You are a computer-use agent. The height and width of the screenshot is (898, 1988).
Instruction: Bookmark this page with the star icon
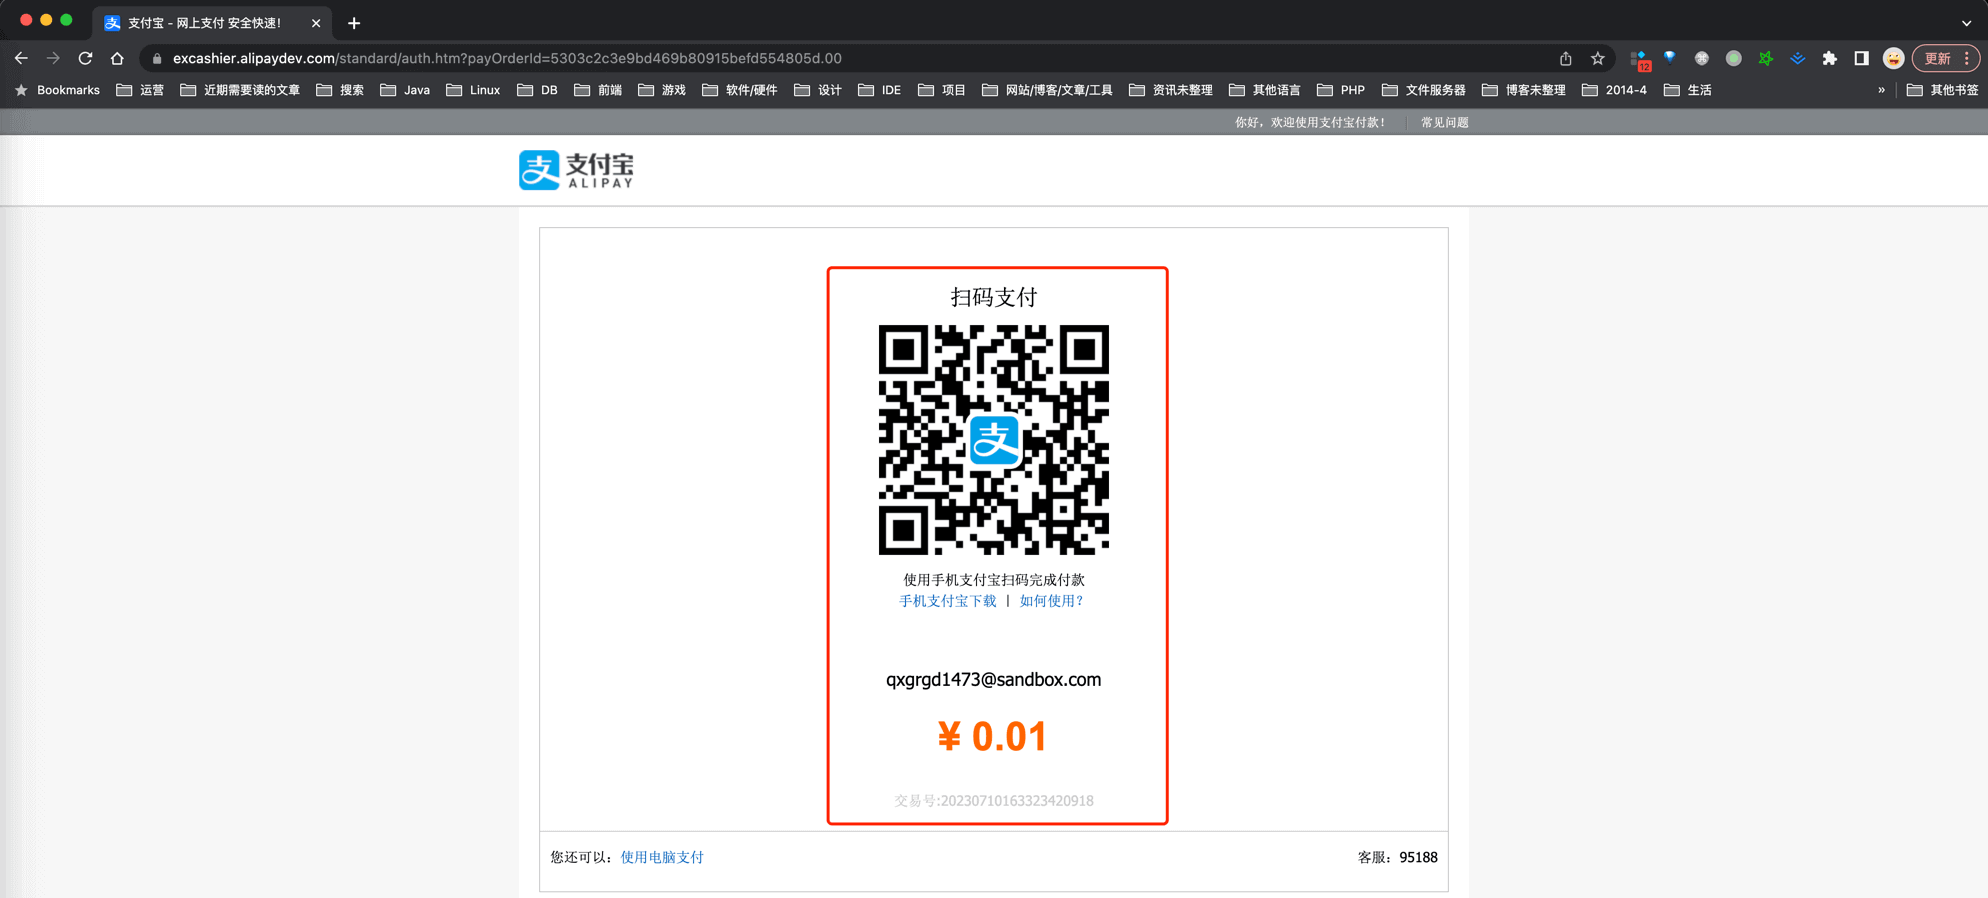pyautogui.click(x=1598, y=58)
